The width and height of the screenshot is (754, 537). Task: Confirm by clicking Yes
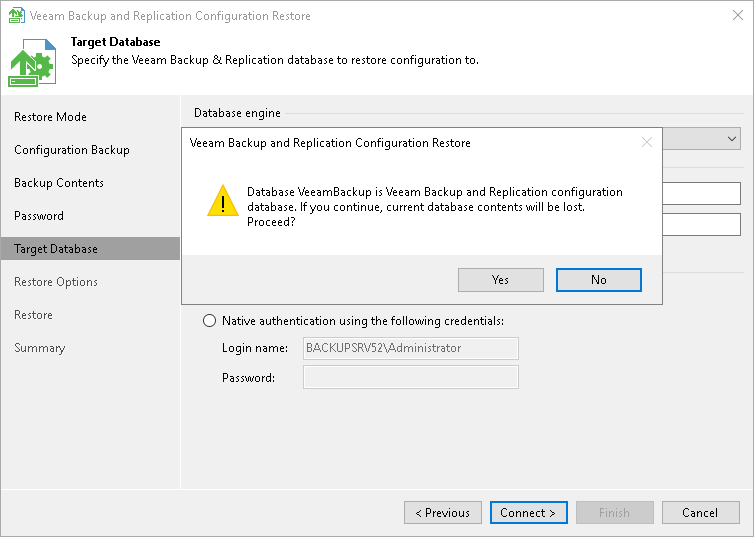click(x=501, y=280)
